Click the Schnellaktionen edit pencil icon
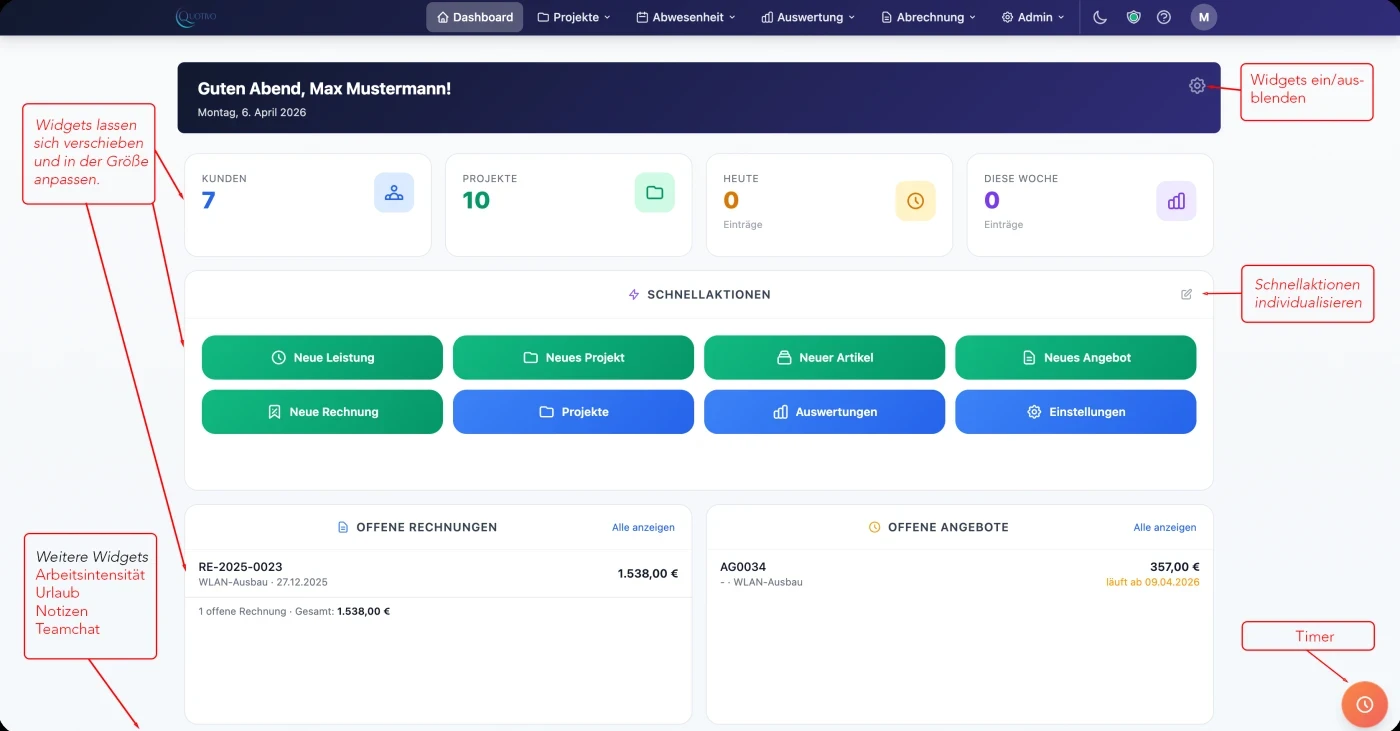This screenshot has width=1400, height=731. click(x=1186, y=294)
